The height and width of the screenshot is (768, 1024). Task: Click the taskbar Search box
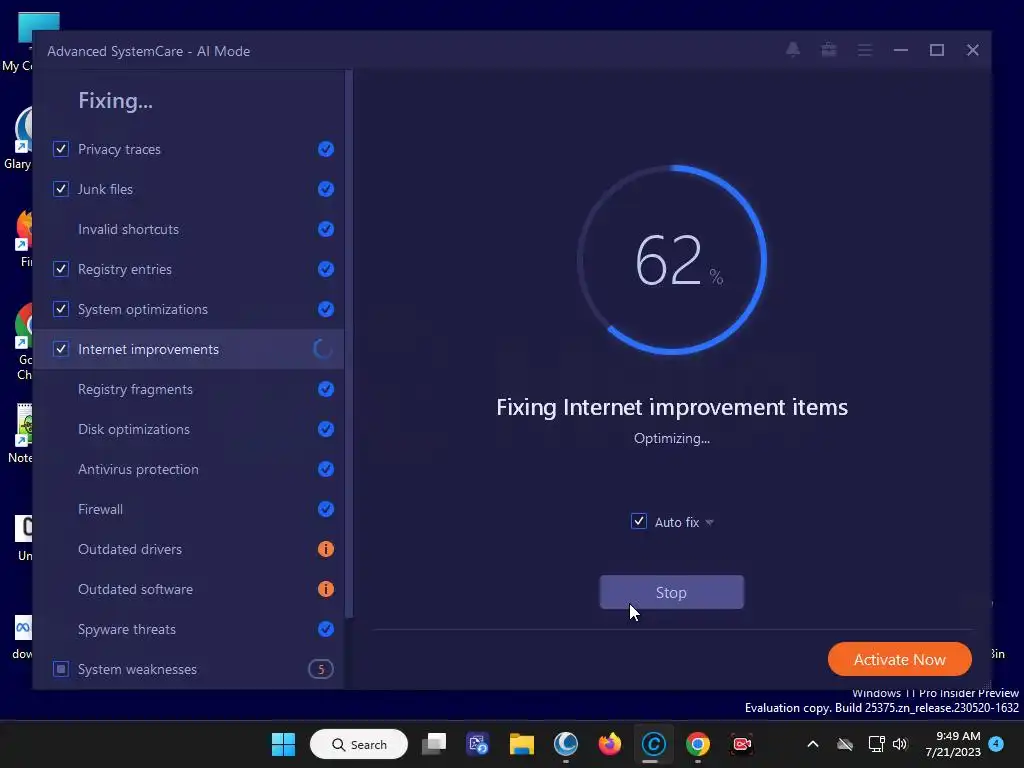359,744
